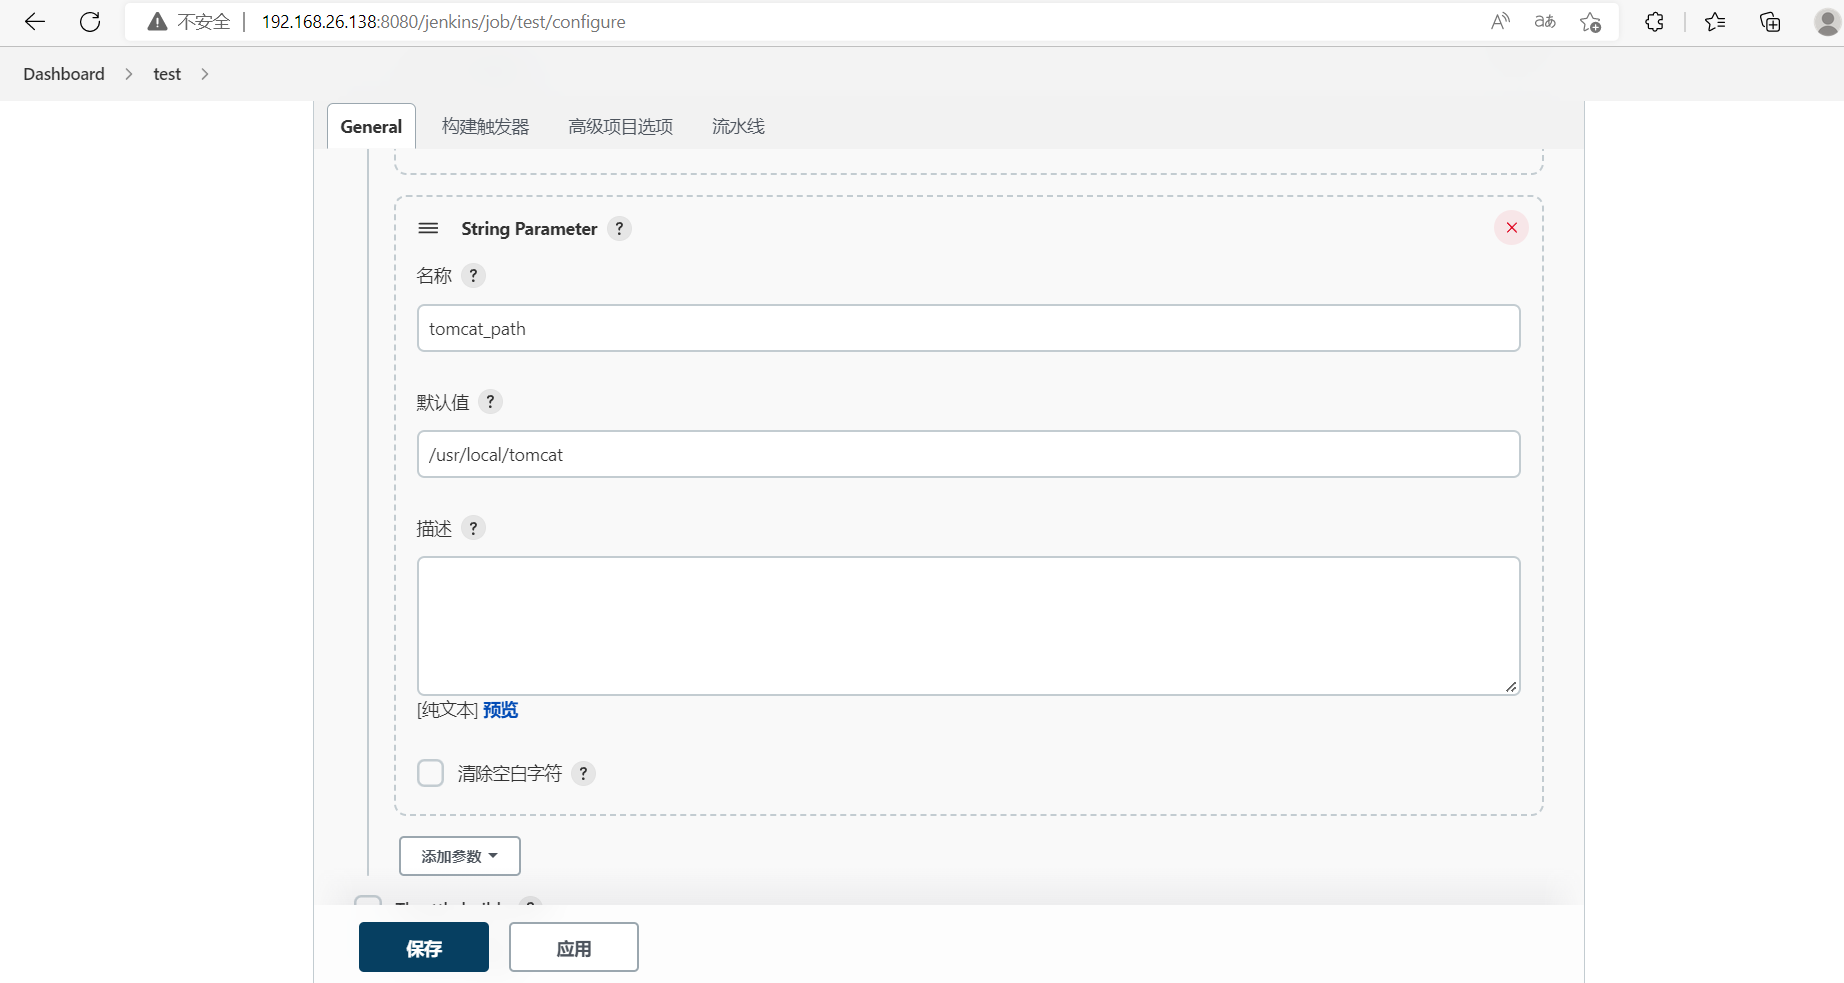Open the browser profile avatar
Viewport: 1844px width, 983px height.
point(1828,22)
